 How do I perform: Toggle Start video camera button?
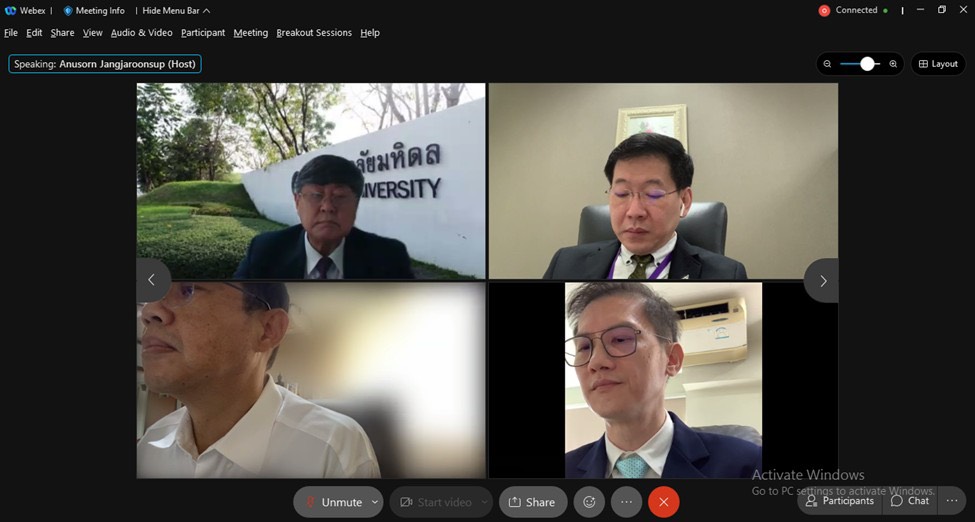[435, 502]
